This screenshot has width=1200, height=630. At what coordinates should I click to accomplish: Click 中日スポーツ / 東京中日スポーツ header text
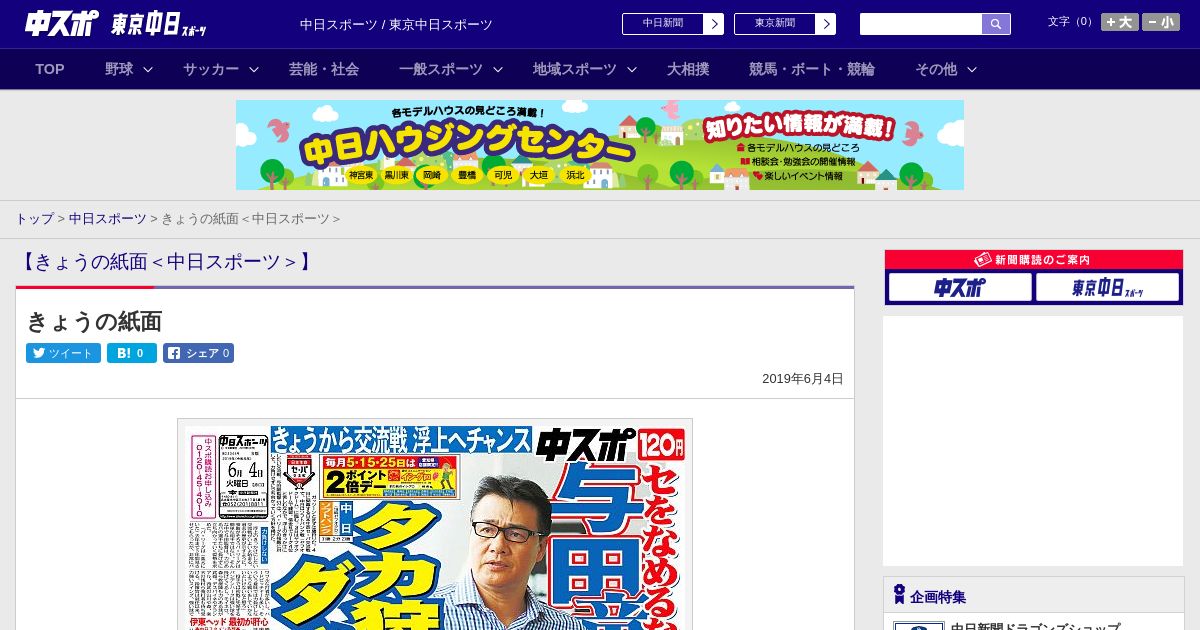tap(396, 24)
